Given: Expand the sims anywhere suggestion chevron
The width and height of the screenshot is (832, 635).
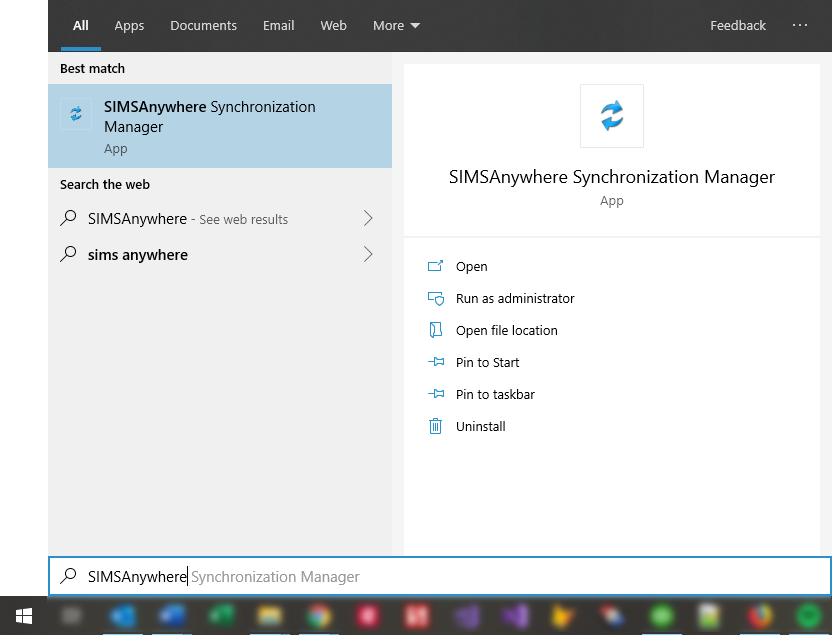Looking at the screenshot, I should tap(368, 254).
